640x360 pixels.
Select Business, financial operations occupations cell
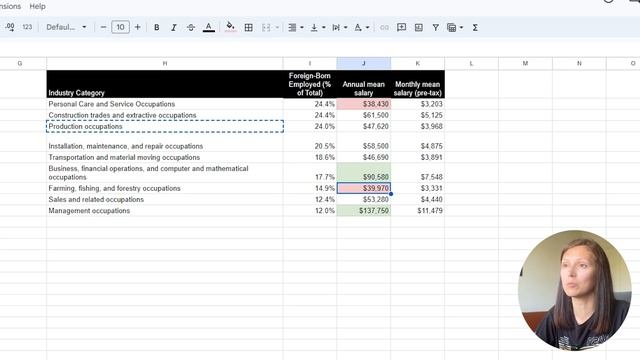coord(164,173)
